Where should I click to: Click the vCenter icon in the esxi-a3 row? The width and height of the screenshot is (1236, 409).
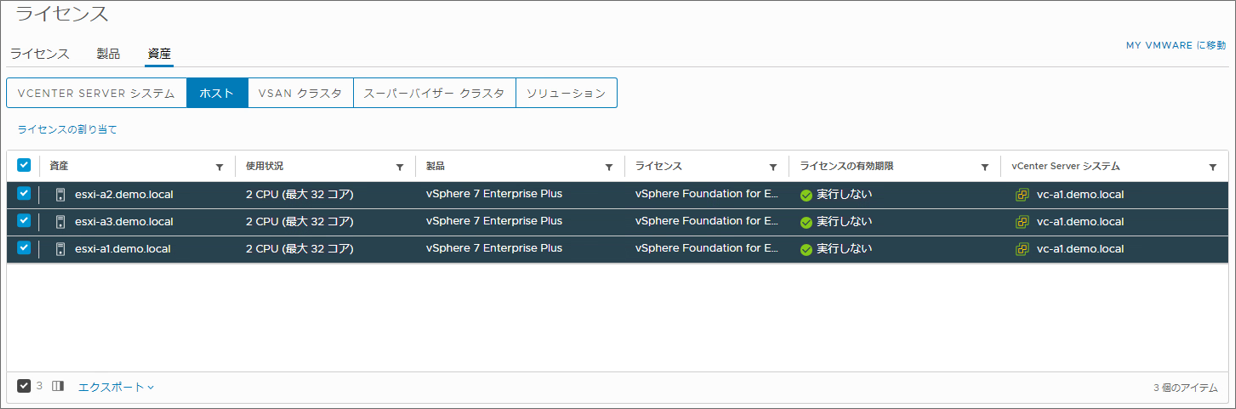(1022, 222)
